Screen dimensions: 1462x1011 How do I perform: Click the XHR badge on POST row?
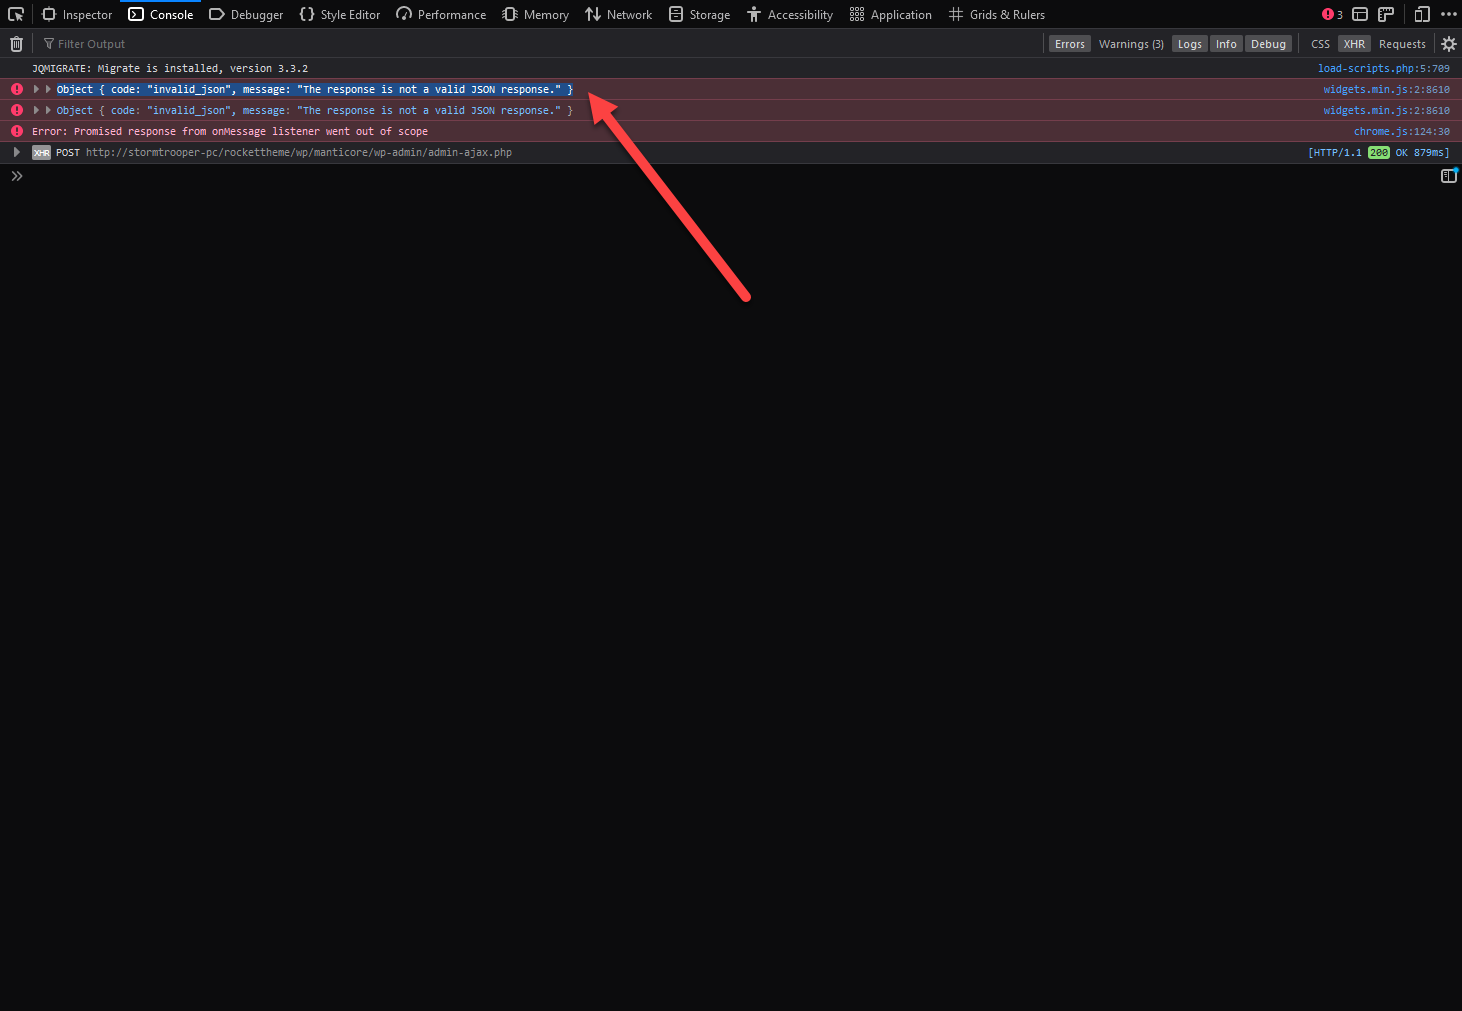pyautogui.click(x=41, y=153)
